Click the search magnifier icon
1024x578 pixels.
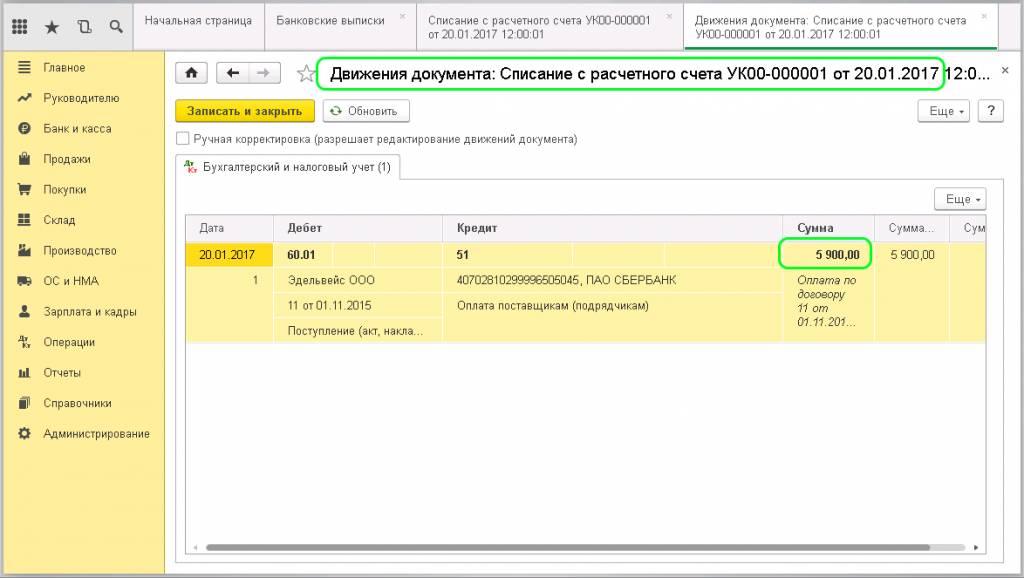(x=116, y=26)
